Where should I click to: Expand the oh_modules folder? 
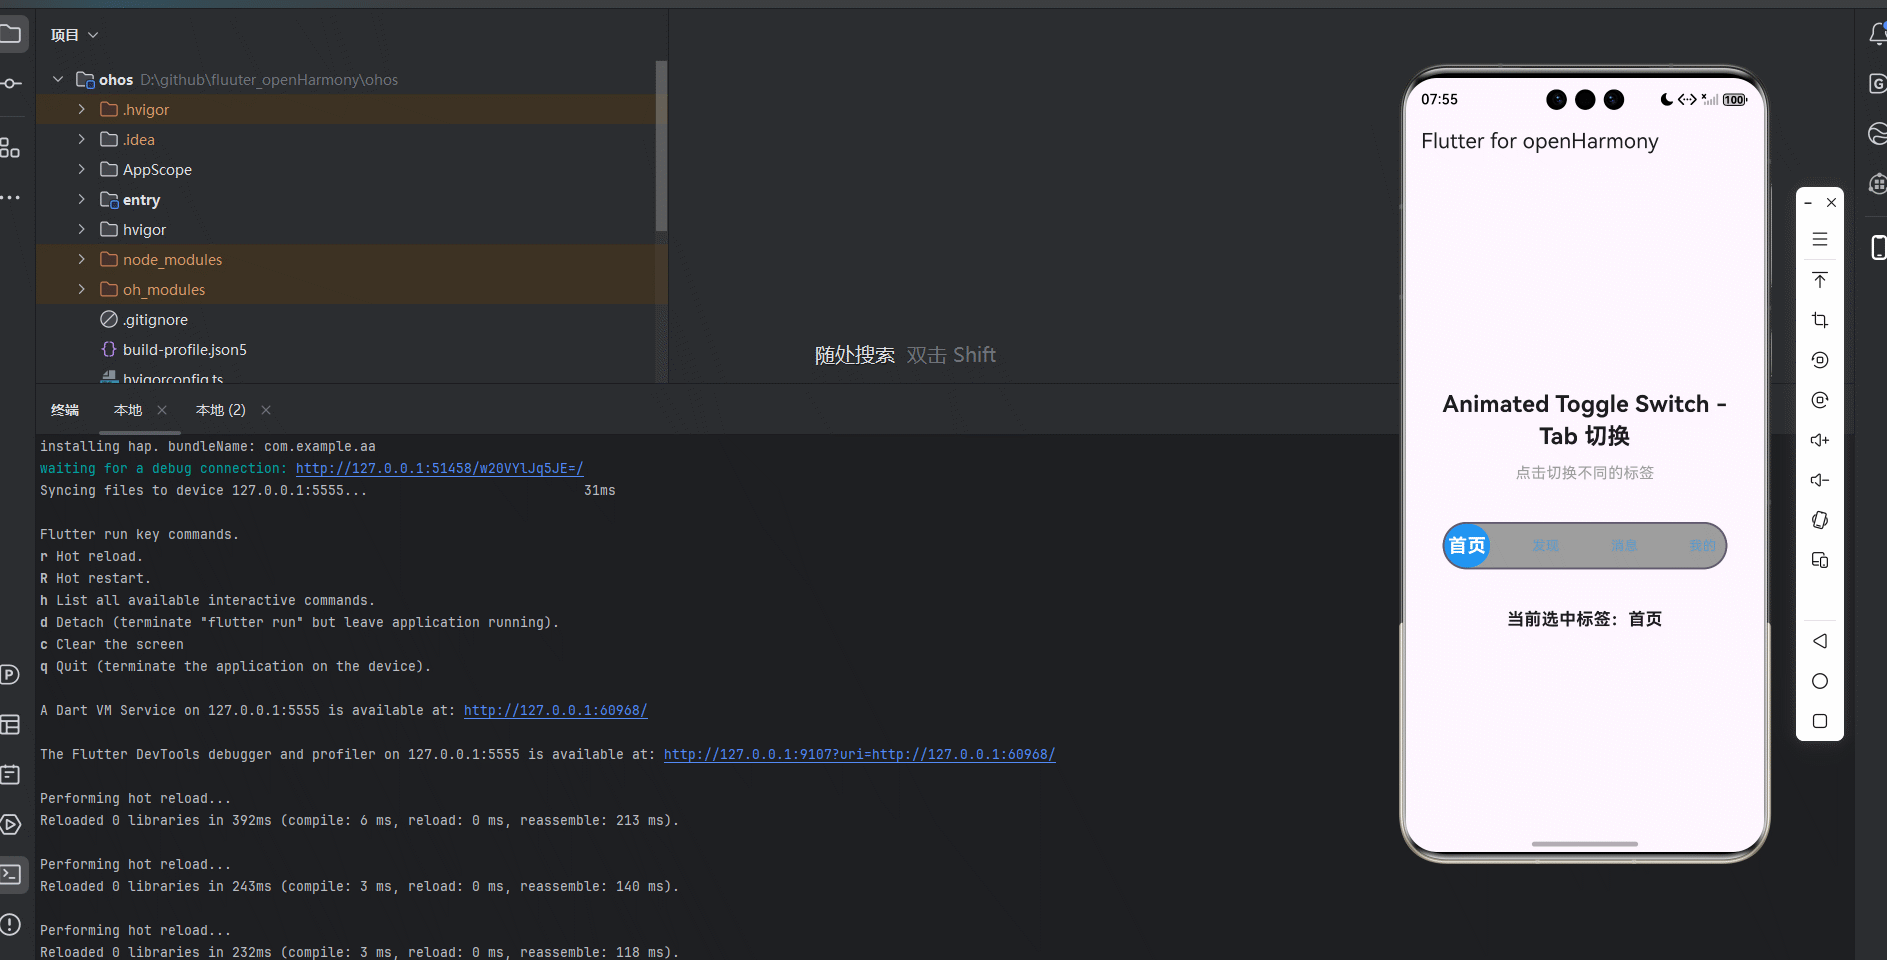coord(82,289)
